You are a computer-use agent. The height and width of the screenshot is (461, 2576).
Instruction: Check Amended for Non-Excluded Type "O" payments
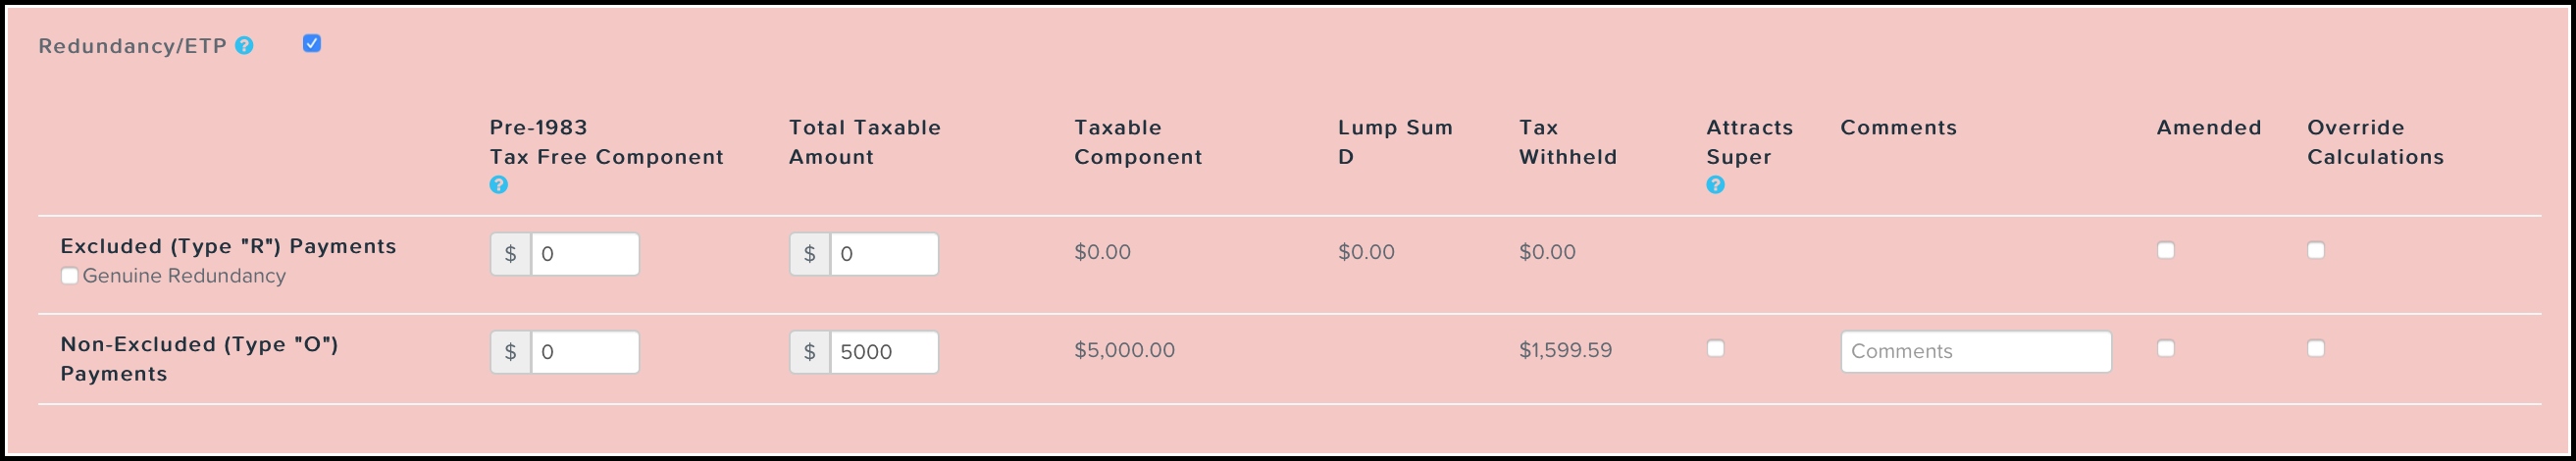tap(2165, 349)
